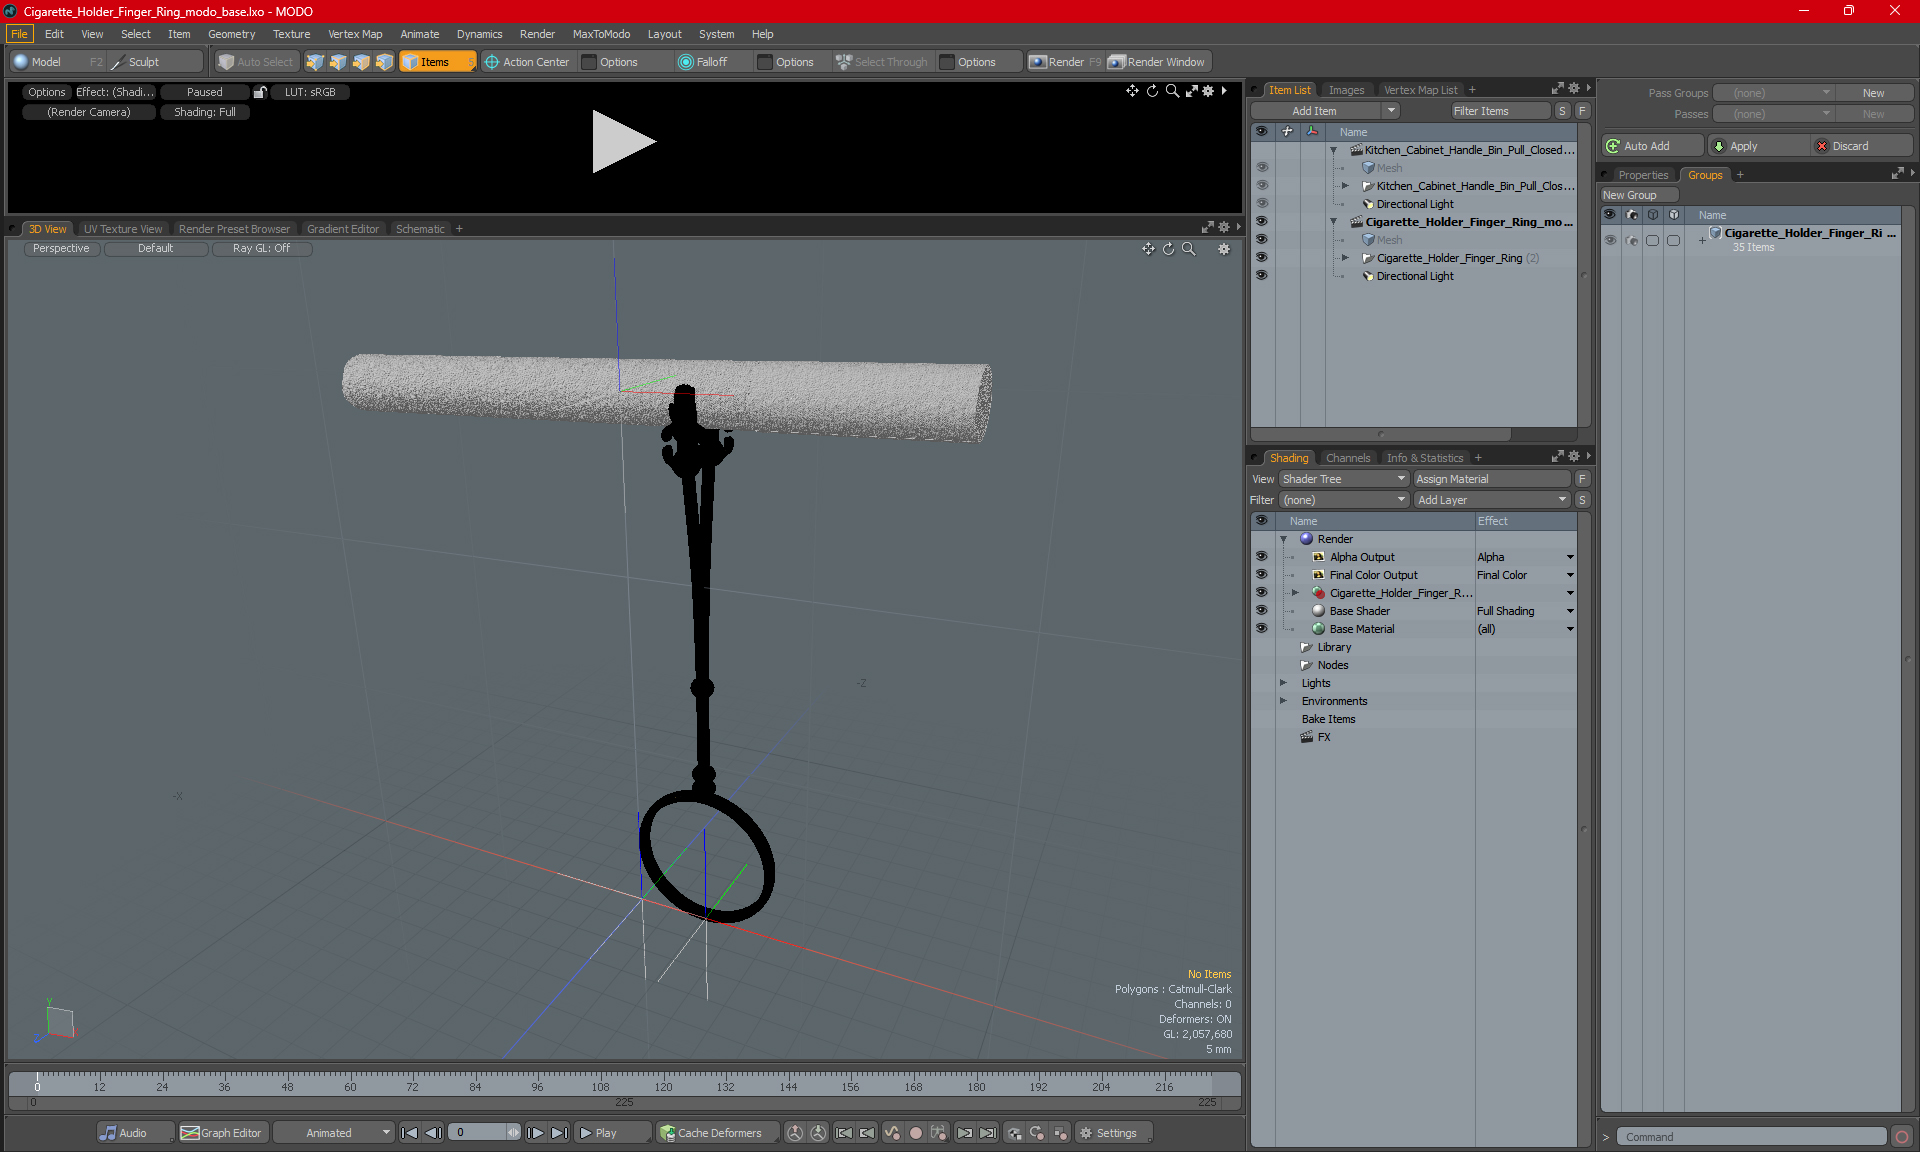Image resolution: width=1920 pixels, height=1152 pixels.
Task: Click frame 120 on the timeline ruler
Action: [x=663, y=1084]
